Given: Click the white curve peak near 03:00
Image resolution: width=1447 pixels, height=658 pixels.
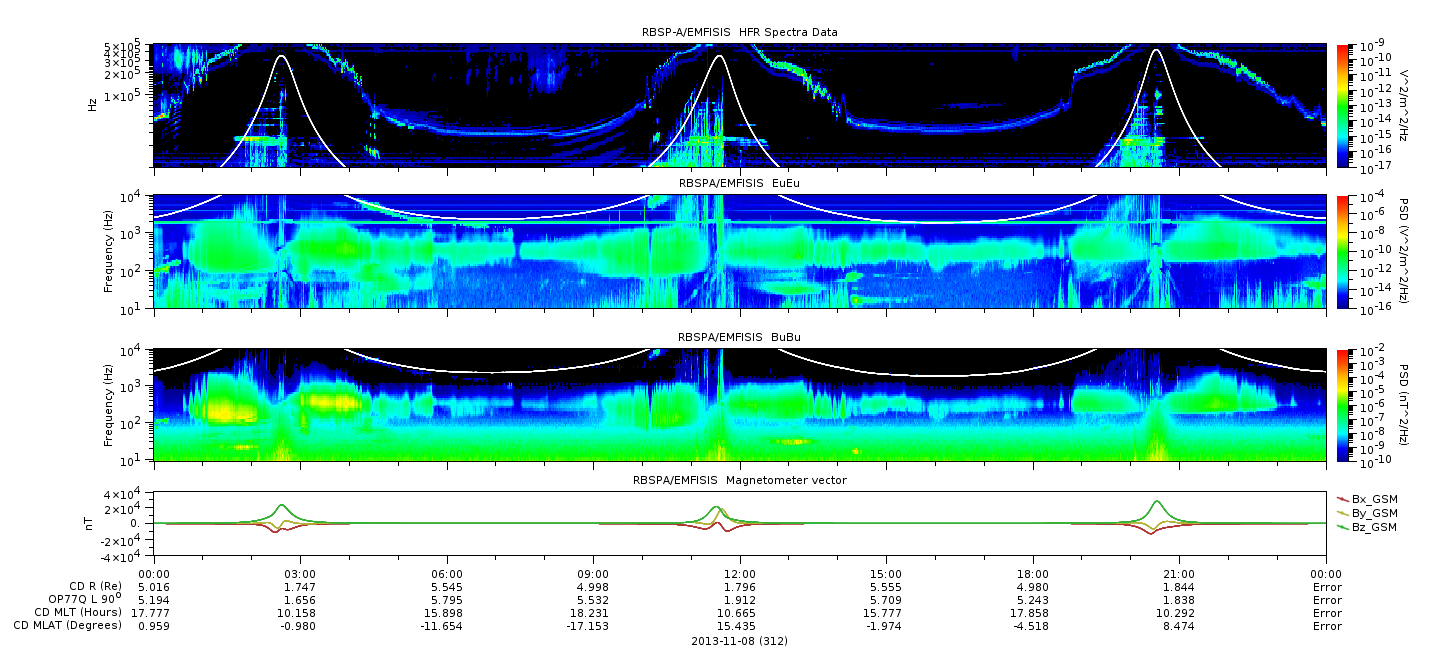Looking at the screenshot, I should click(x=282, y=57).
